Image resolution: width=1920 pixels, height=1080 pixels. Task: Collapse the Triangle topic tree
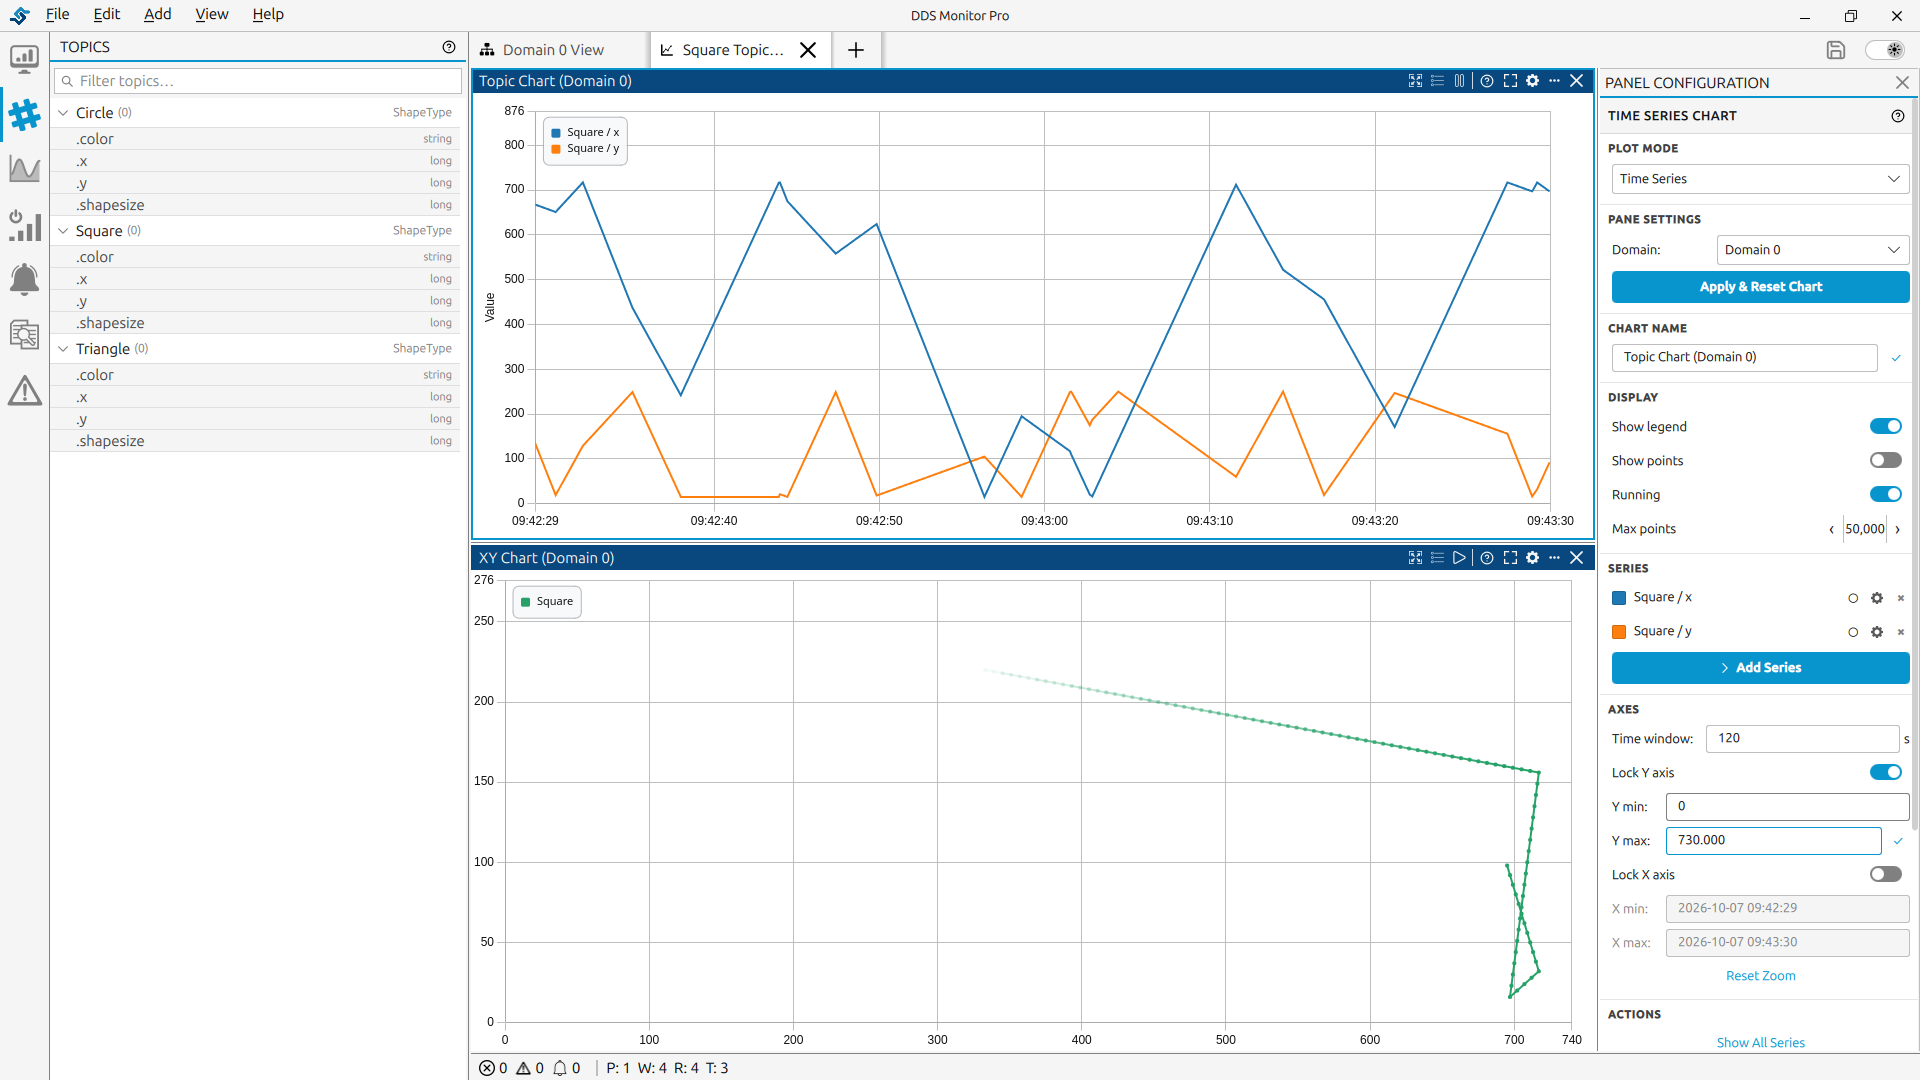pyautogui.click(x=63, y=349)
